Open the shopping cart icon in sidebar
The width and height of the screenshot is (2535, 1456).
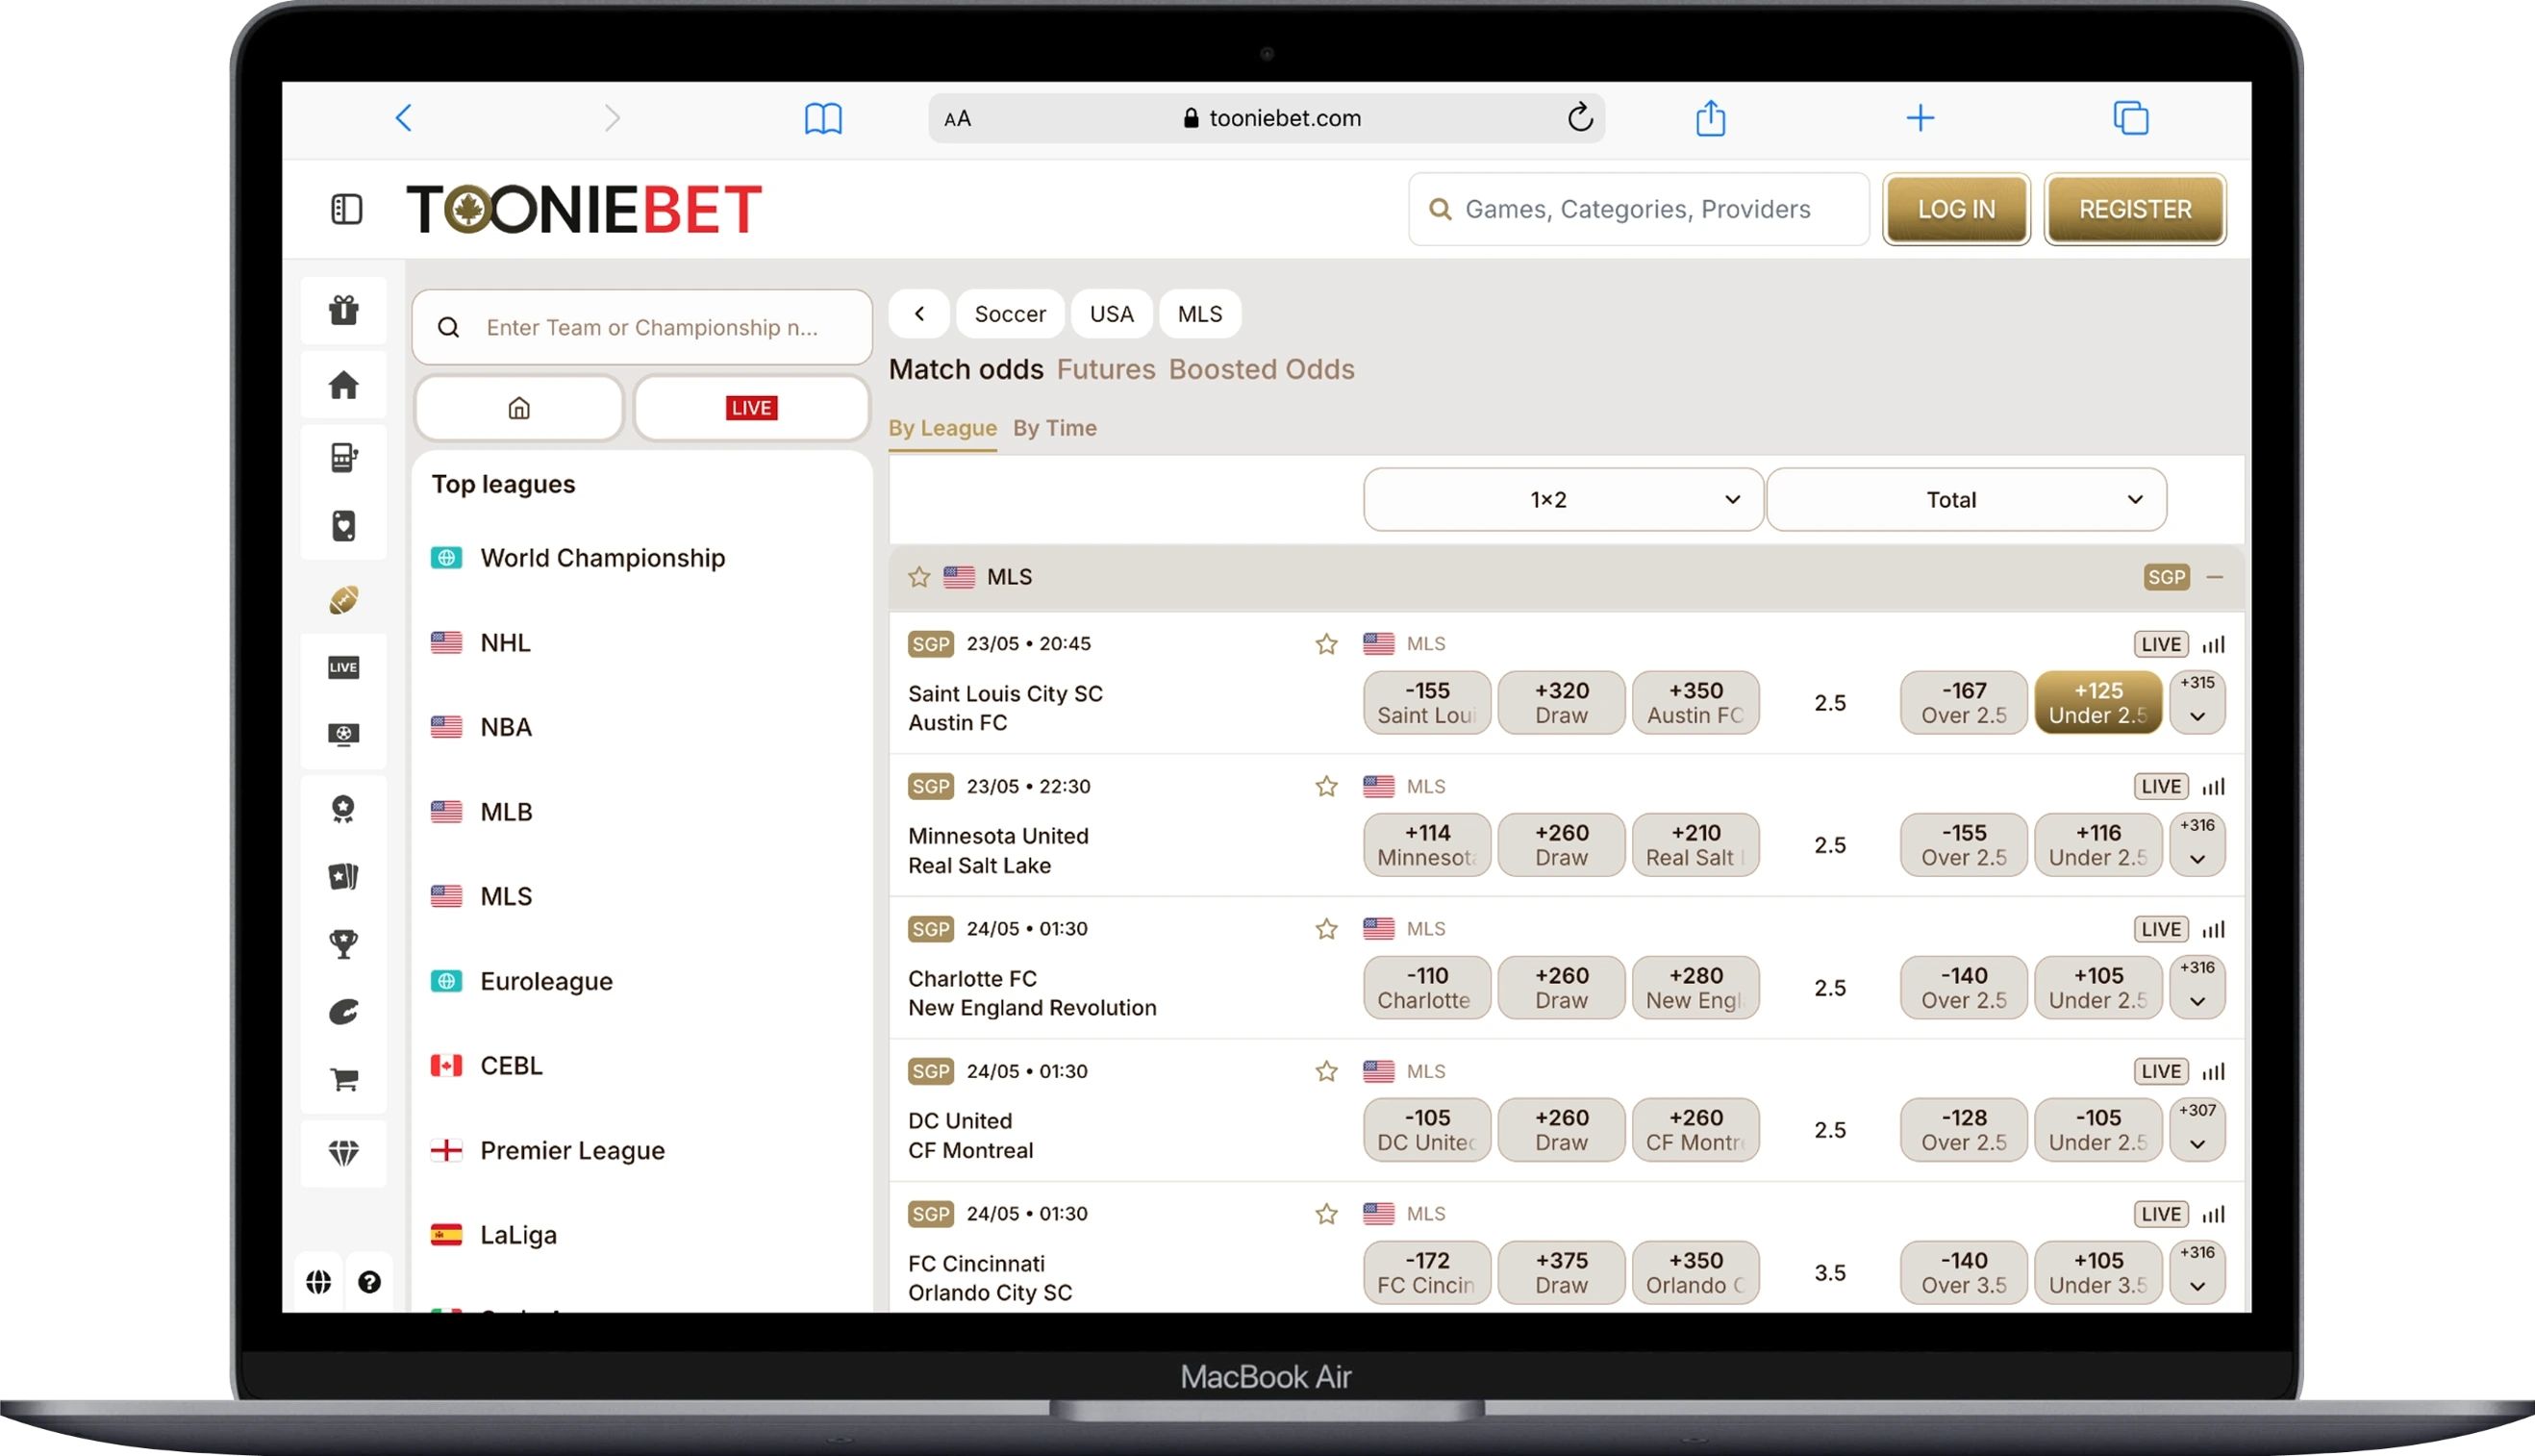point(344,1079)
